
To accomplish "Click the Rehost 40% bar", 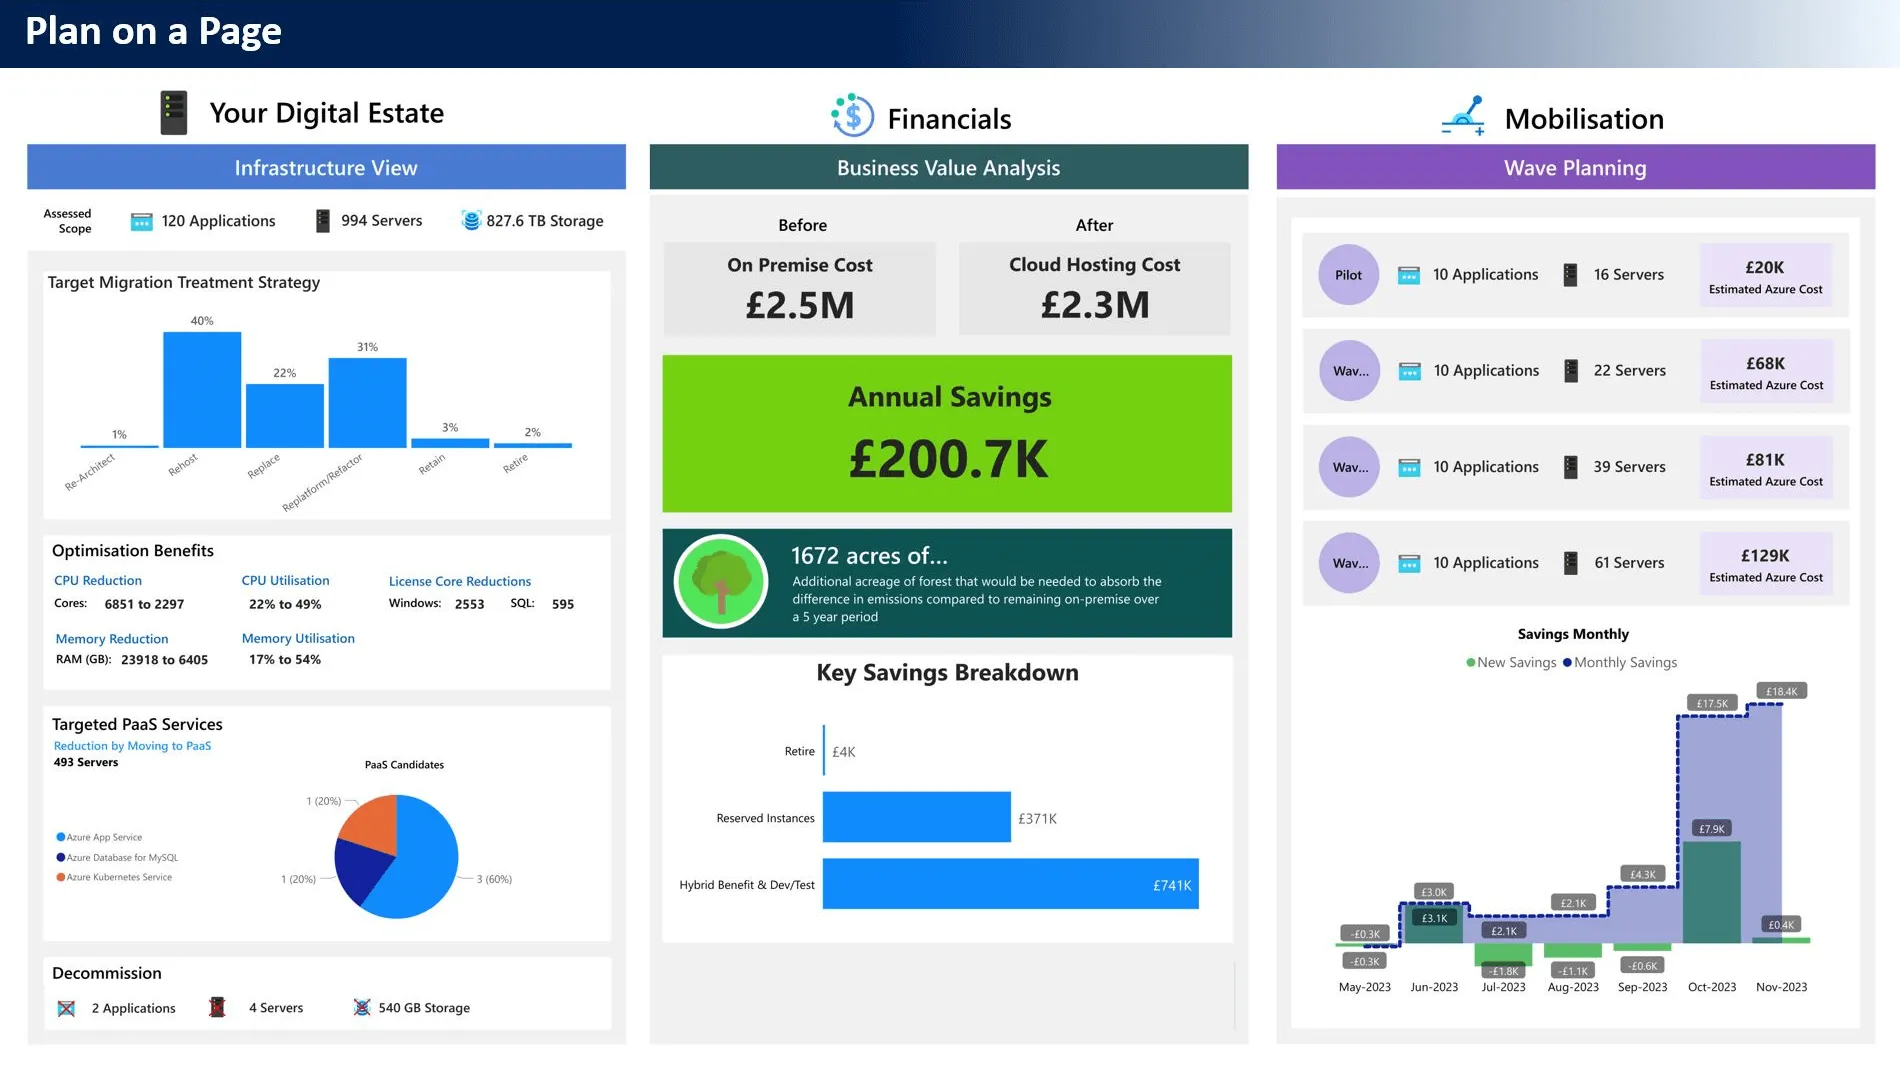I will click(202, 390).
